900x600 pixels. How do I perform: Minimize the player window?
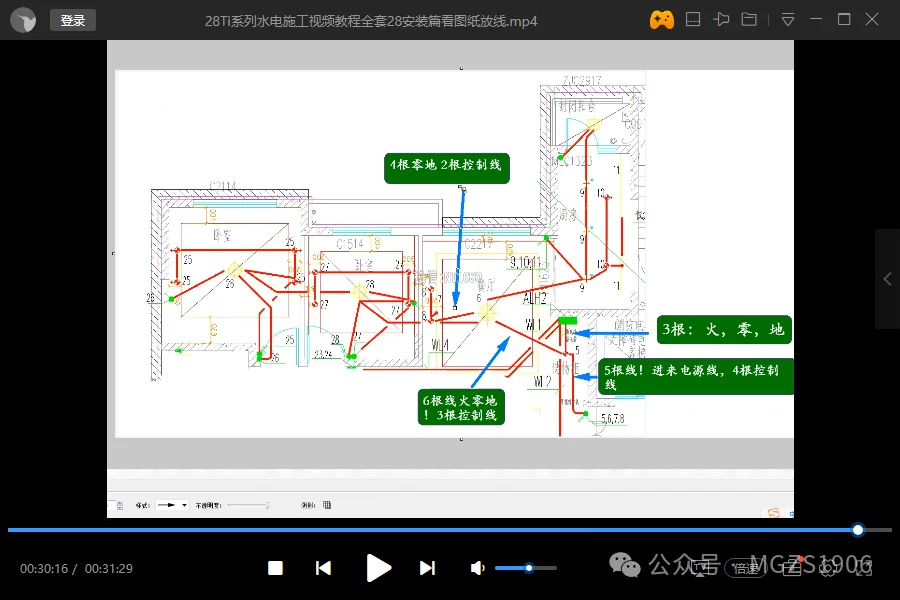tap(816, 20)
